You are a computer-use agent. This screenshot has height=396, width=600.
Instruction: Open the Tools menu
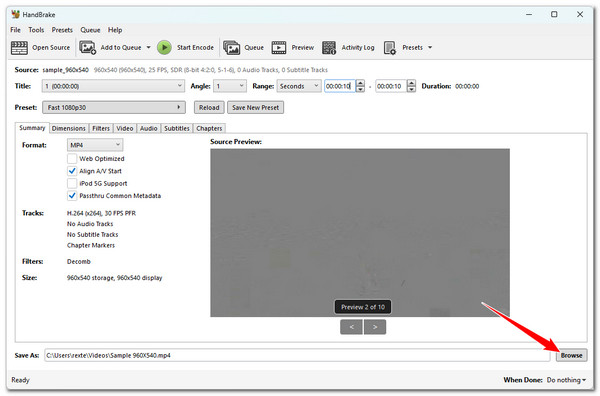(x=36, y=30)
